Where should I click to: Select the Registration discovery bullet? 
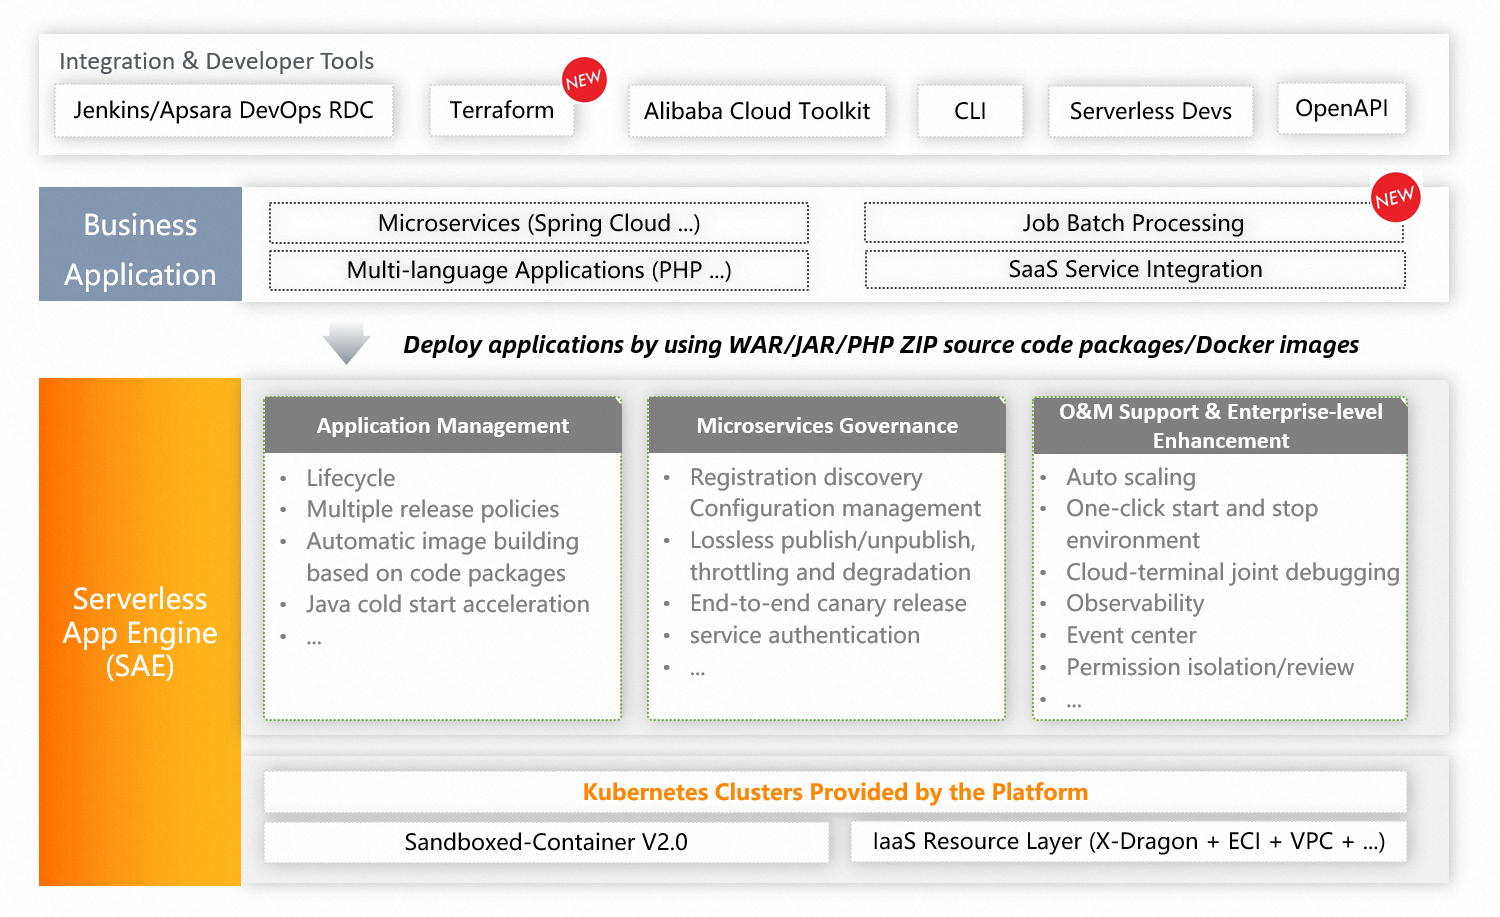point(806,477)
